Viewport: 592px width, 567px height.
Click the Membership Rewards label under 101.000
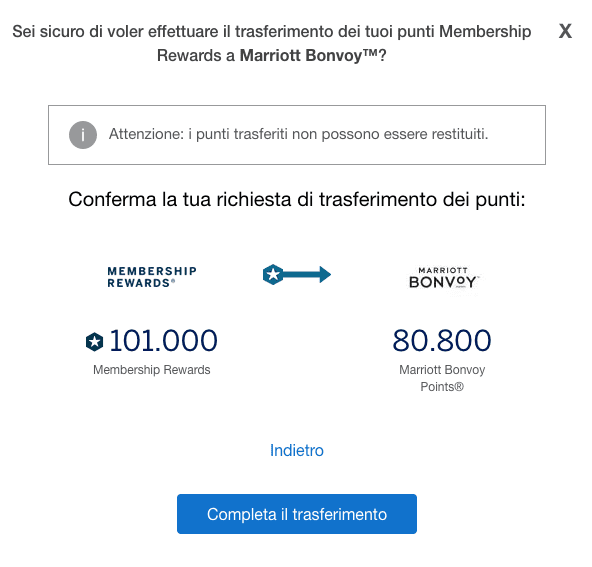point(152,370)
